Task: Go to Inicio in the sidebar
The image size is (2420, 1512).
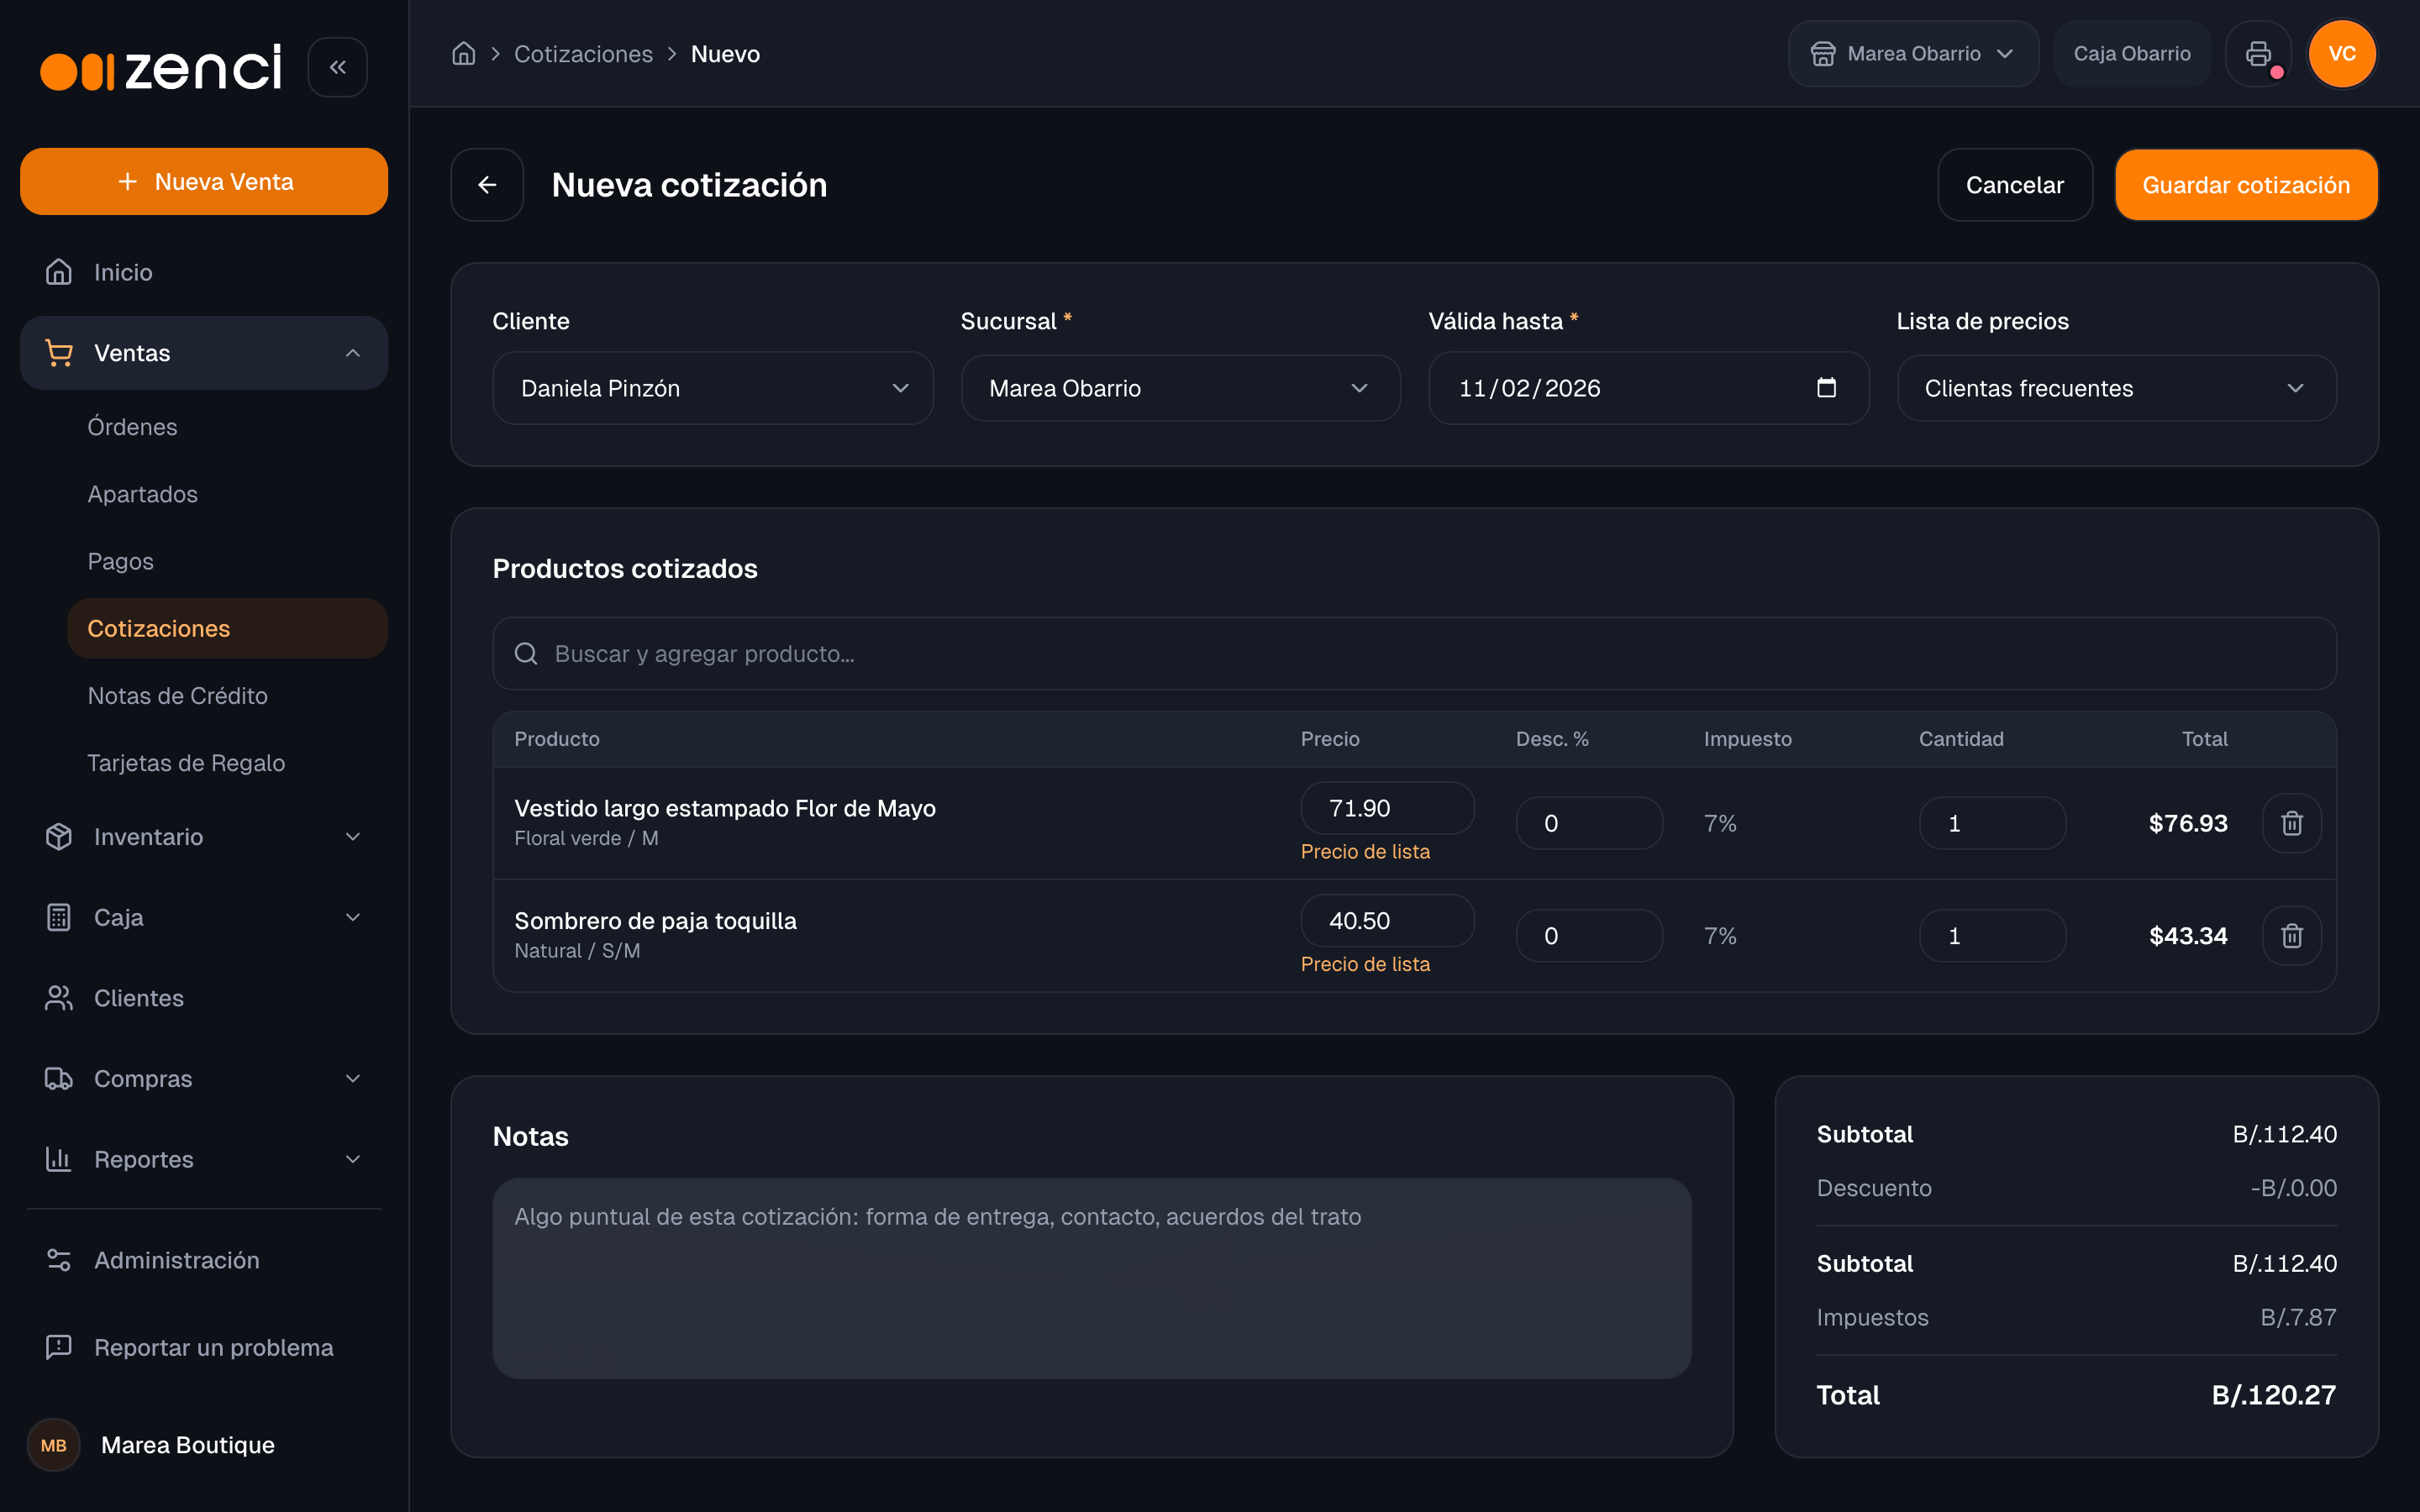Action: coord(204,272)
